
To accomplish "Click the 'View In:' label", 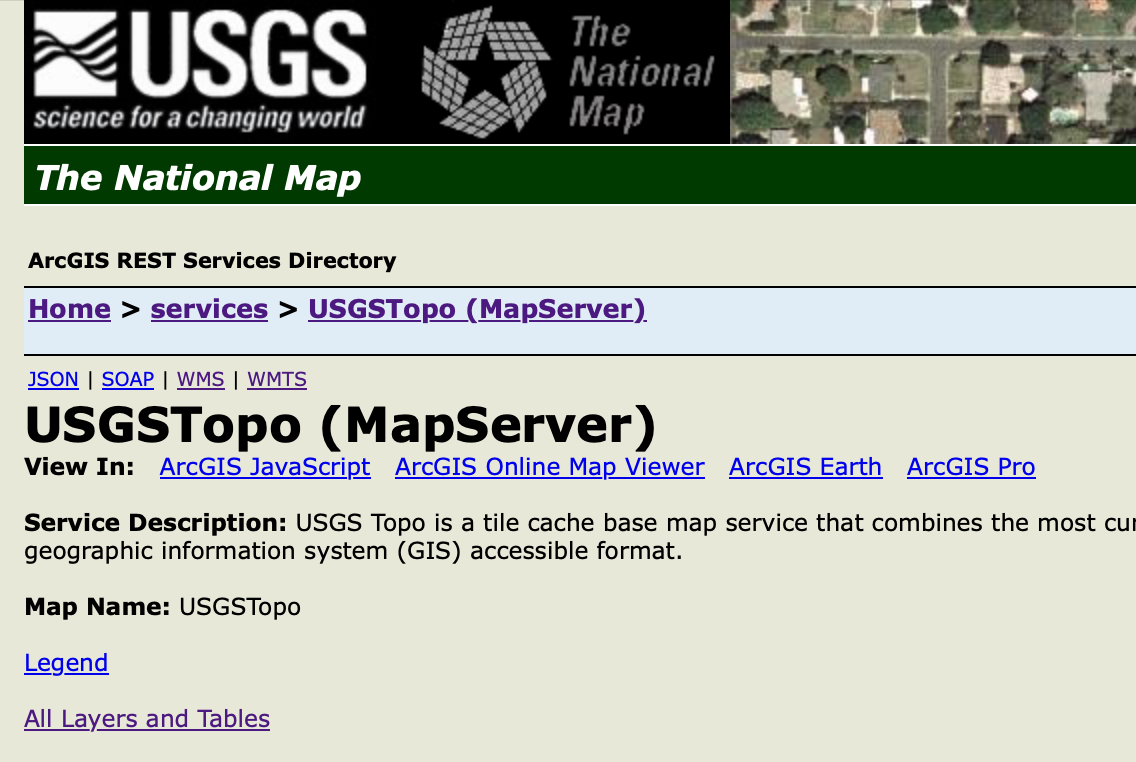I will pos(79,467).
